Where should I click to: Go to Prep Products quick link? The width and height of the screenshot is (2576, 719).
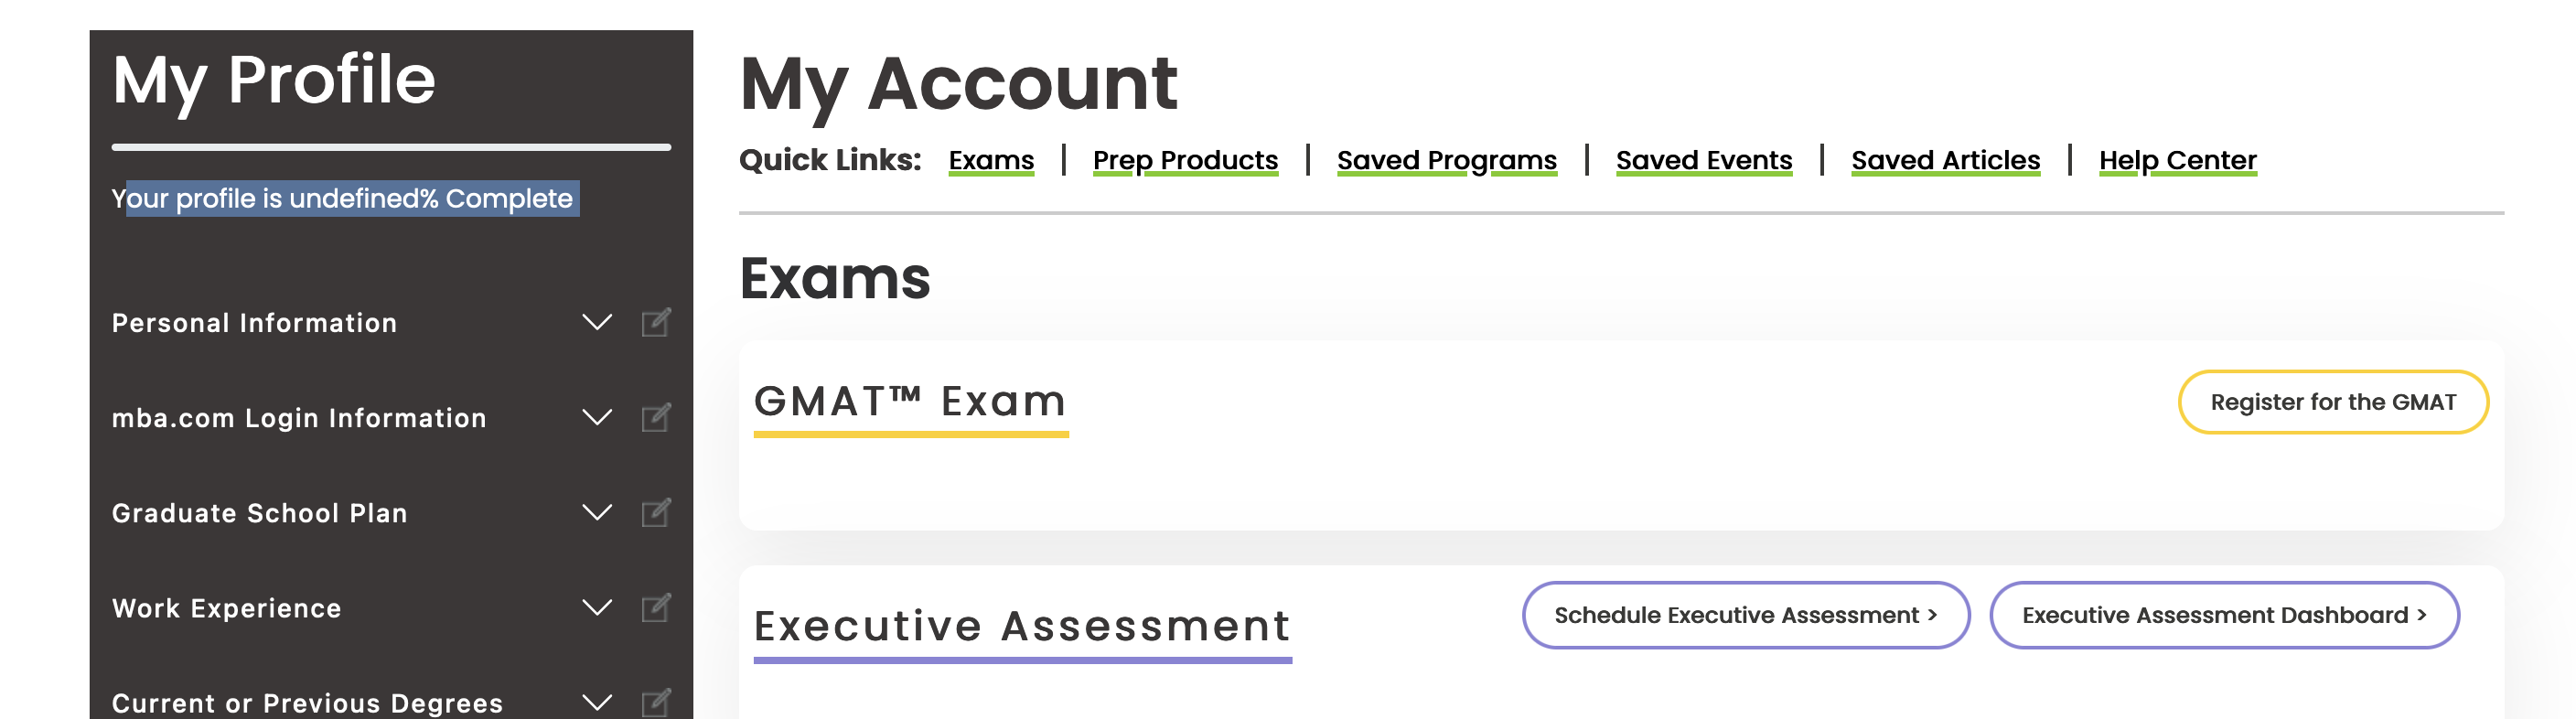tap(1185, 160)
